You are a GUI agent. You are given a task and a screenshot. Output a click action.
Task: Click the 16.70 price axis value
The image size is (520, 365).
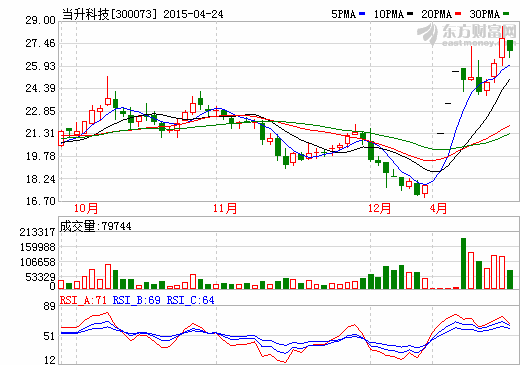(40, 201)
